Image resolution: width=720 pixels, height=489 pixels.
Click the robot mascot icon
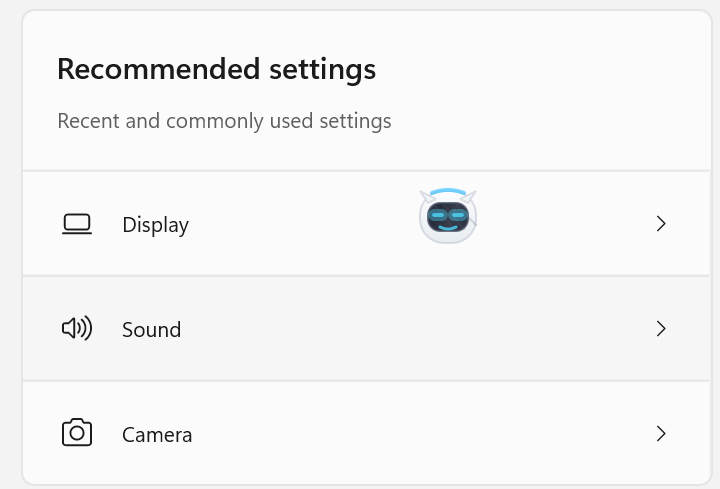447,217
